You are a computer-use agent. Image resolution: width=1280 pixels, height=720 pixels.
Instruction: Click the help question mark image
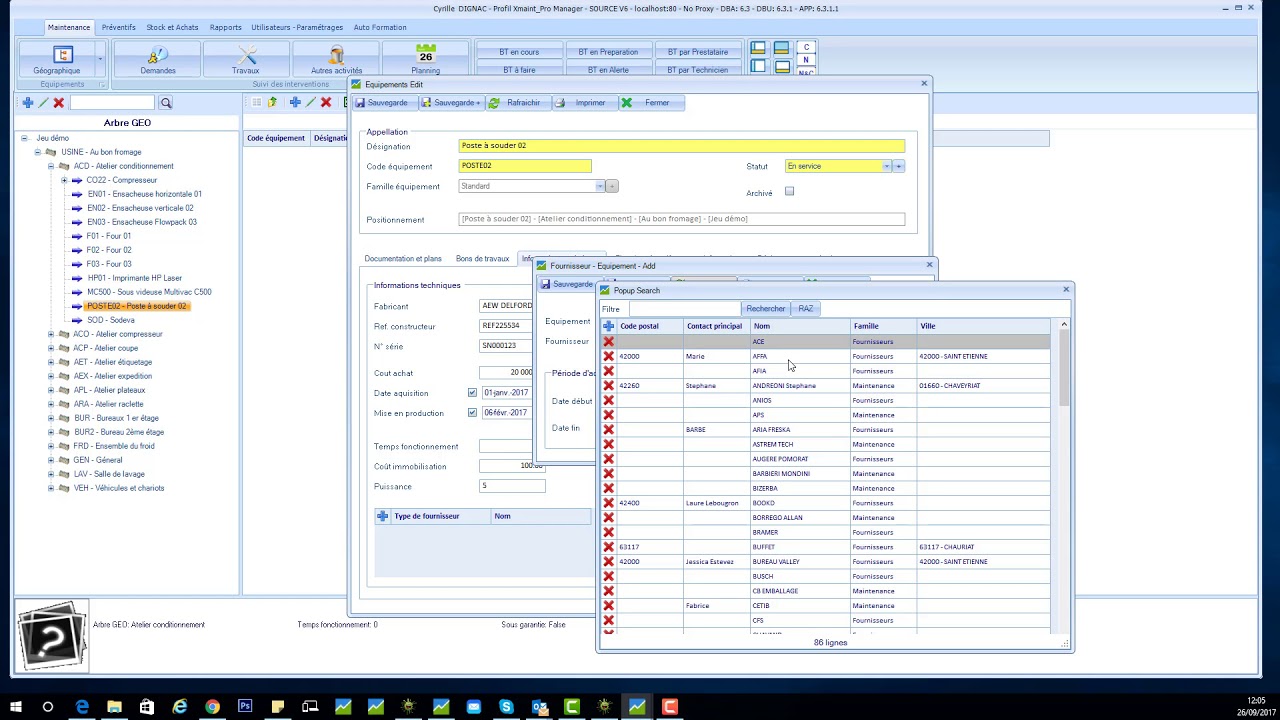(x=51, y=635)
